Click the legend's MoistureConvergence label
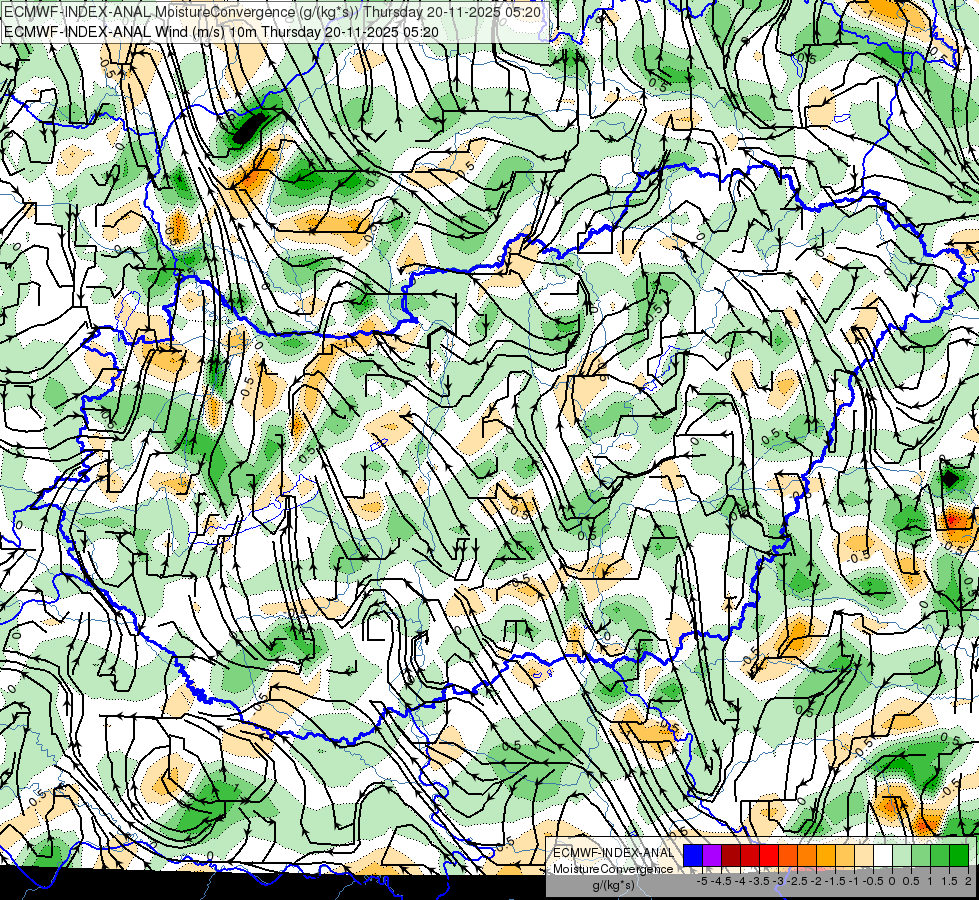The height and width of the screenshot is (900, 979). [x=613, y=869]
